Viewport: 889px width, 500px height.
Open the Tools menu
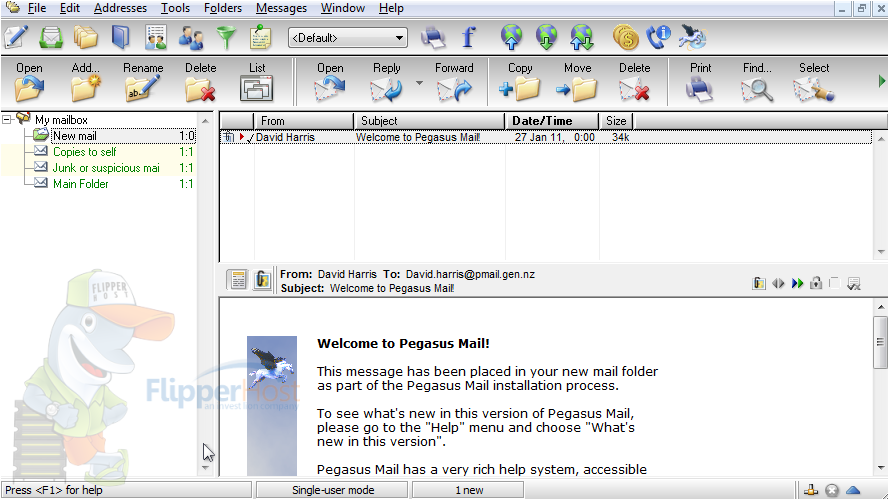[175, 8]
